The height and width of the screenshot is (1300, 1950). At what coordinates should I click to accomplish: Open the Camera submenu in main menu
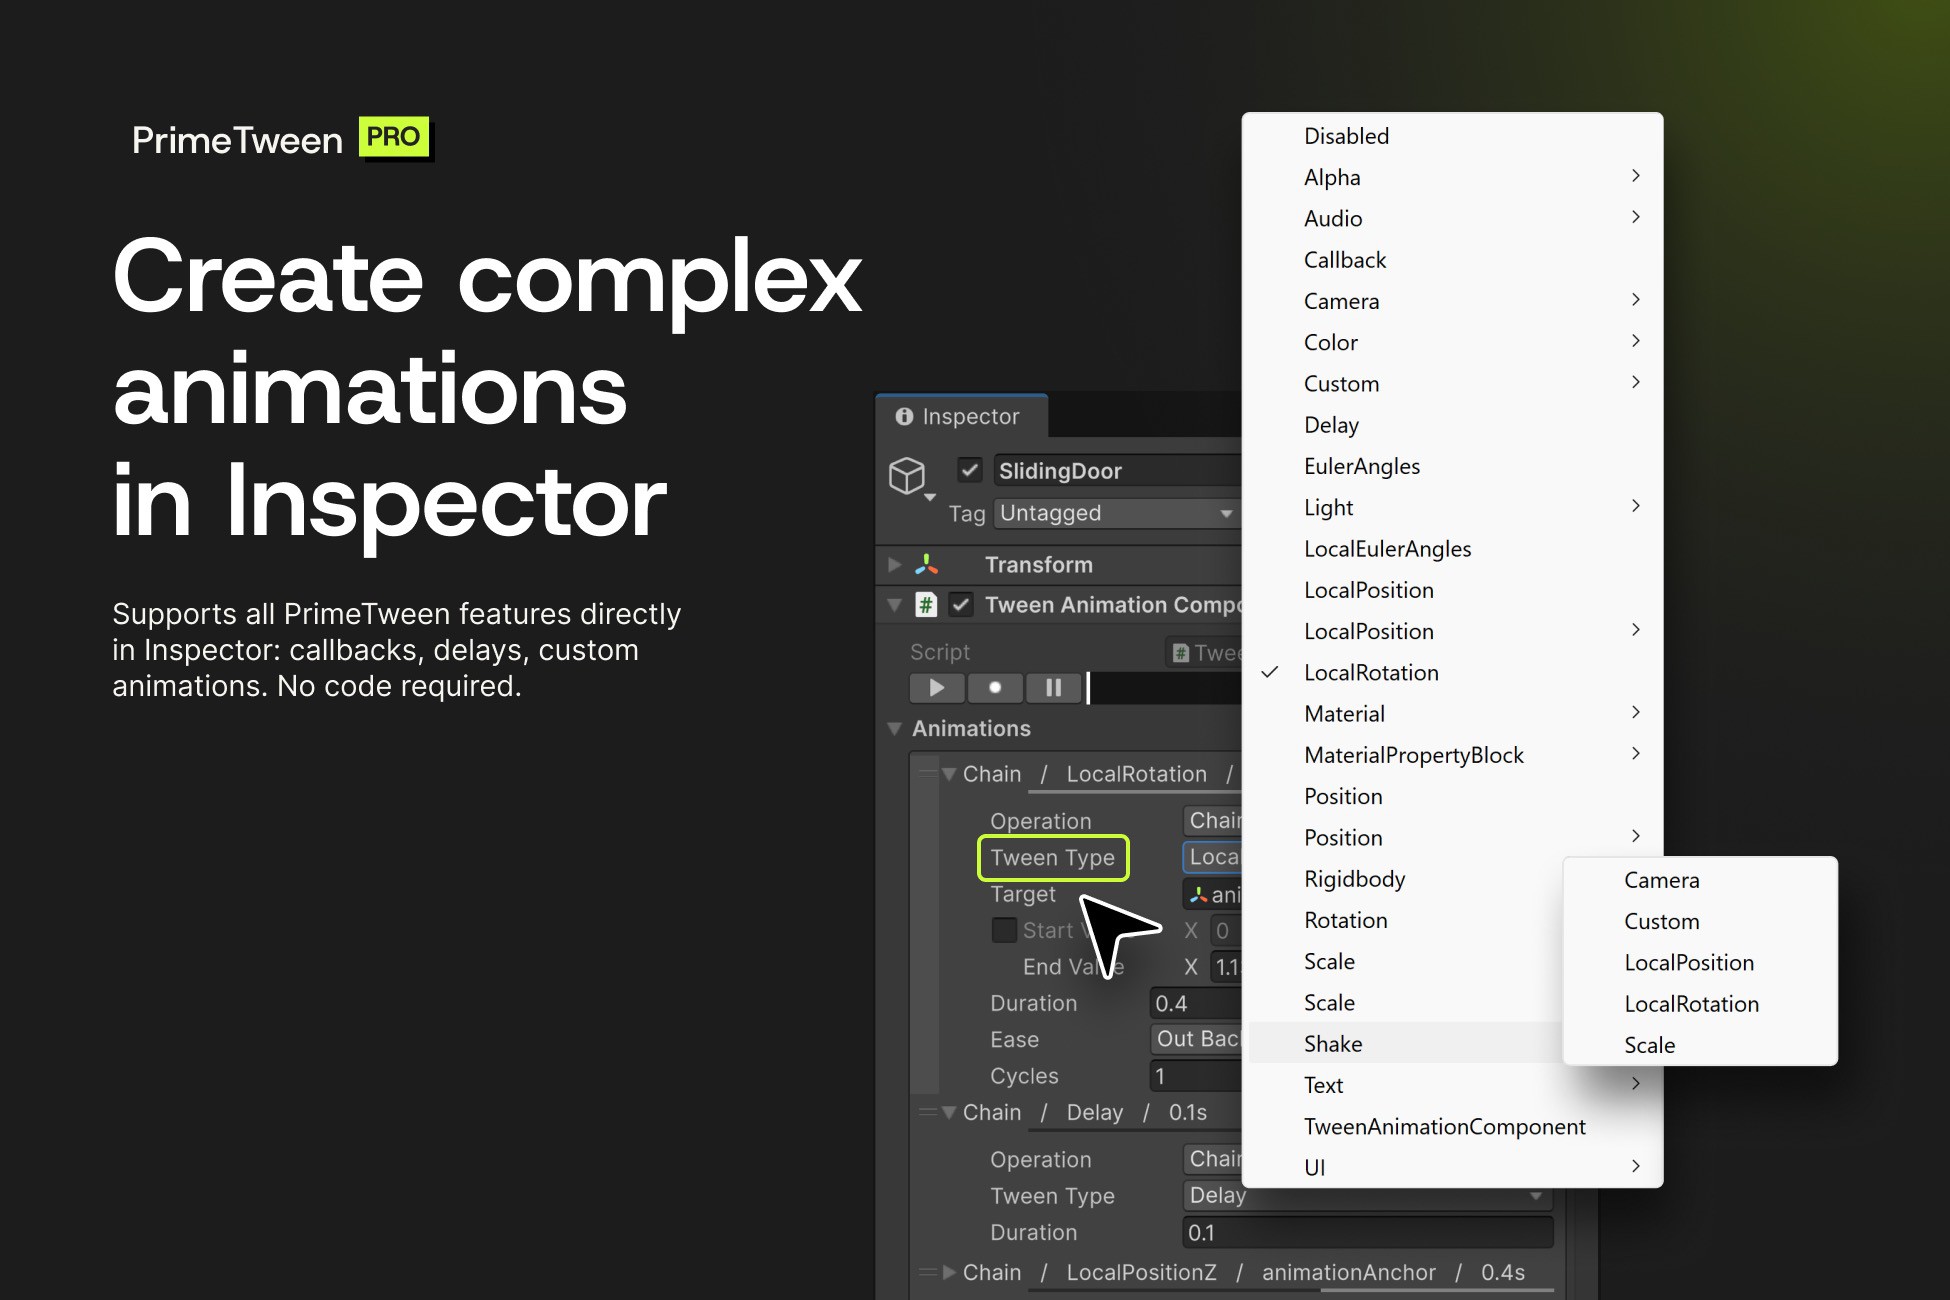[1452, 301]
